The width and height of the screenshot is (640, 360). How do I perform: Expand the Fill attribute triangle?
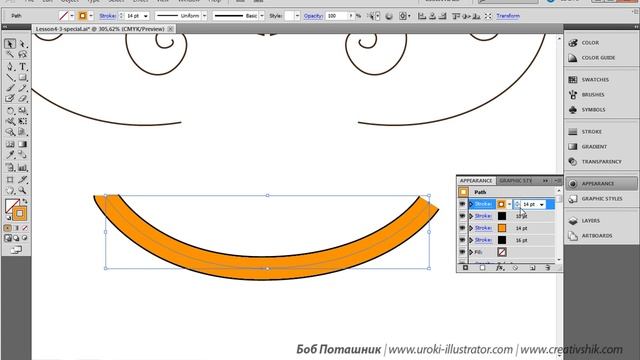[471, 252]
